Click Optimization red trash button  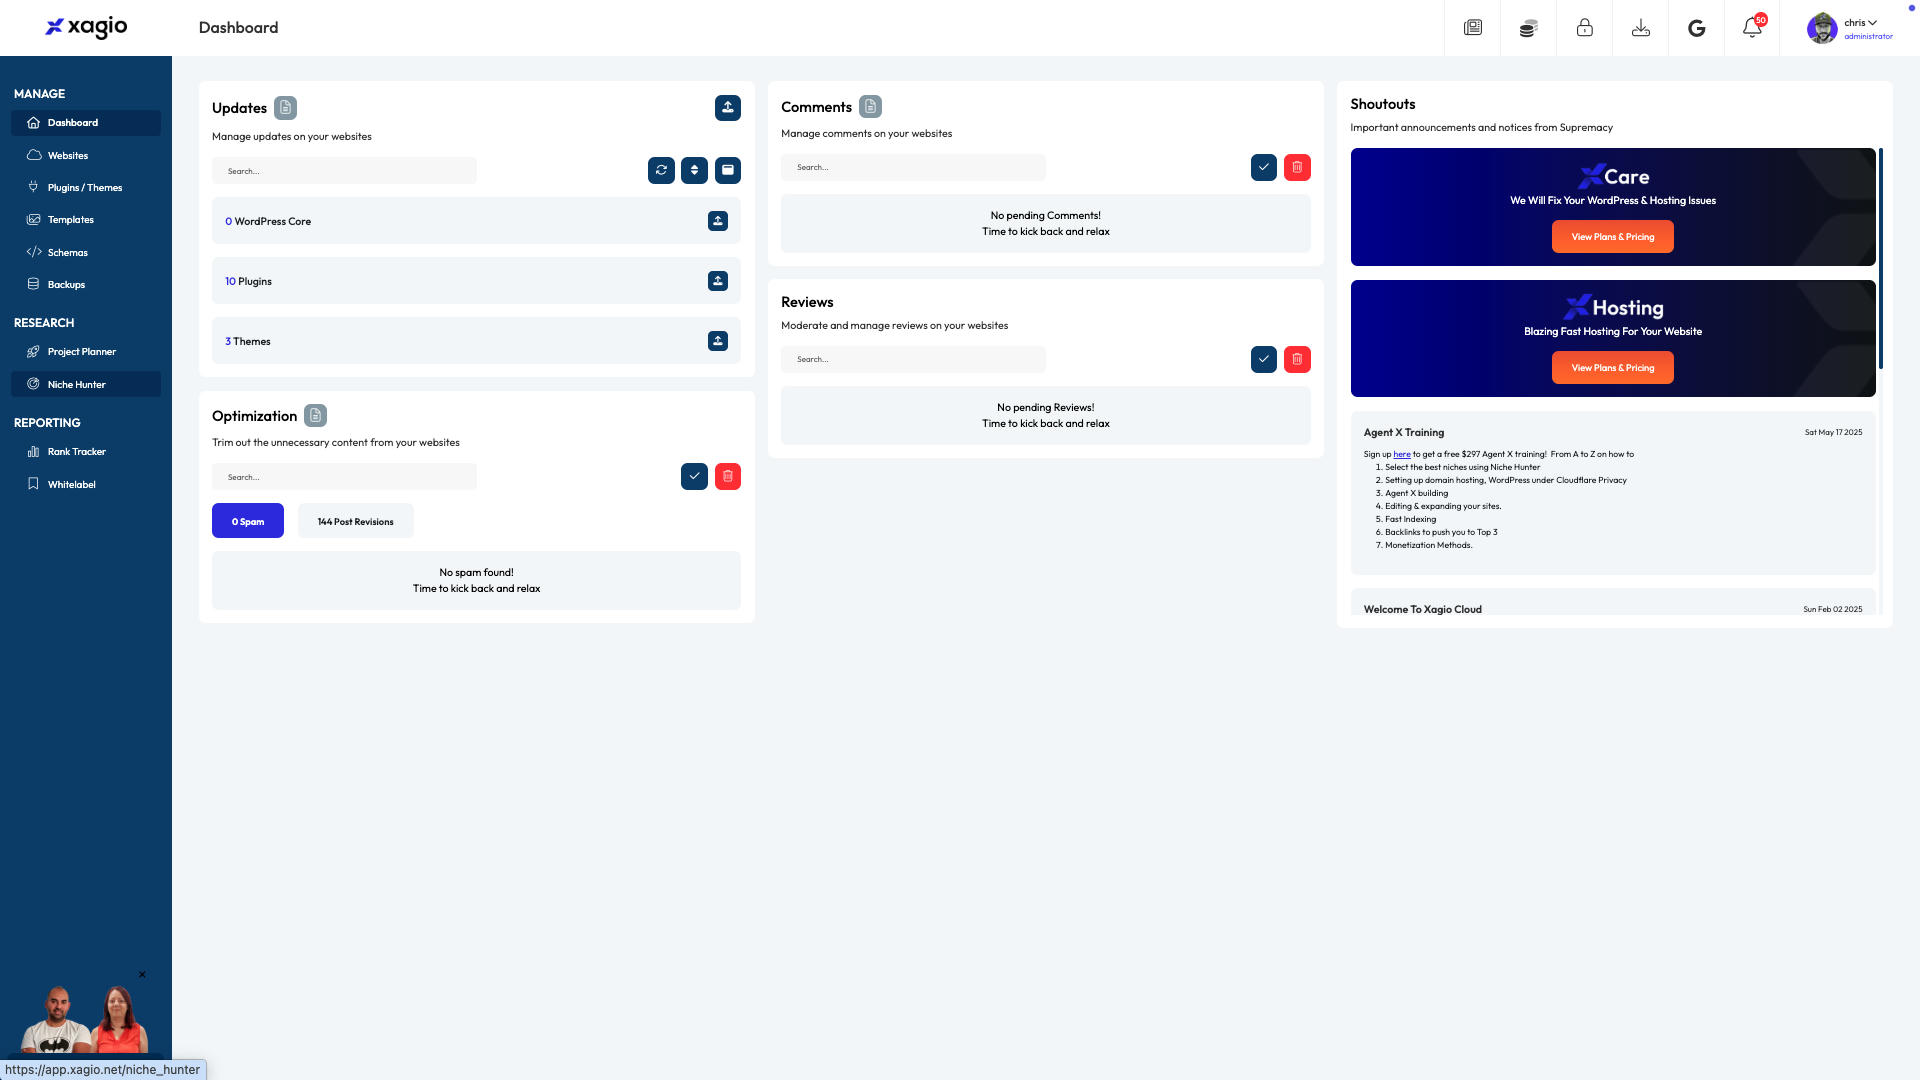pos(728,477)
